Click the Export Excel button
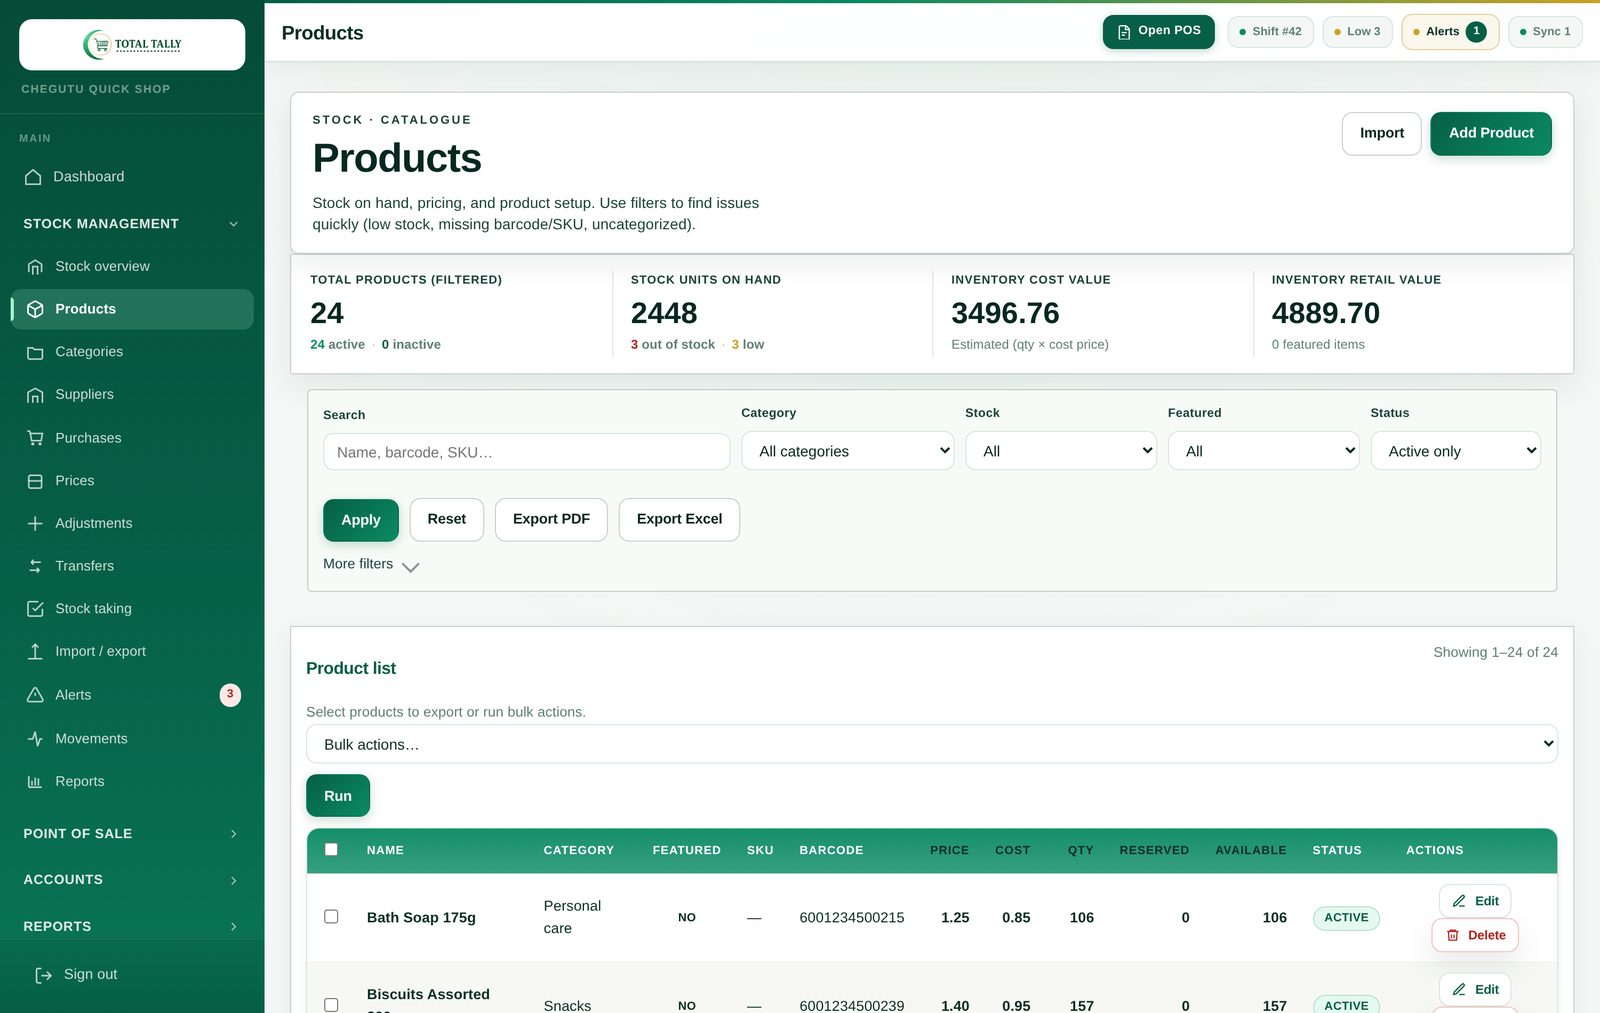The height and width of the screenshot is (1013, 1600). (x=679, y=520)
